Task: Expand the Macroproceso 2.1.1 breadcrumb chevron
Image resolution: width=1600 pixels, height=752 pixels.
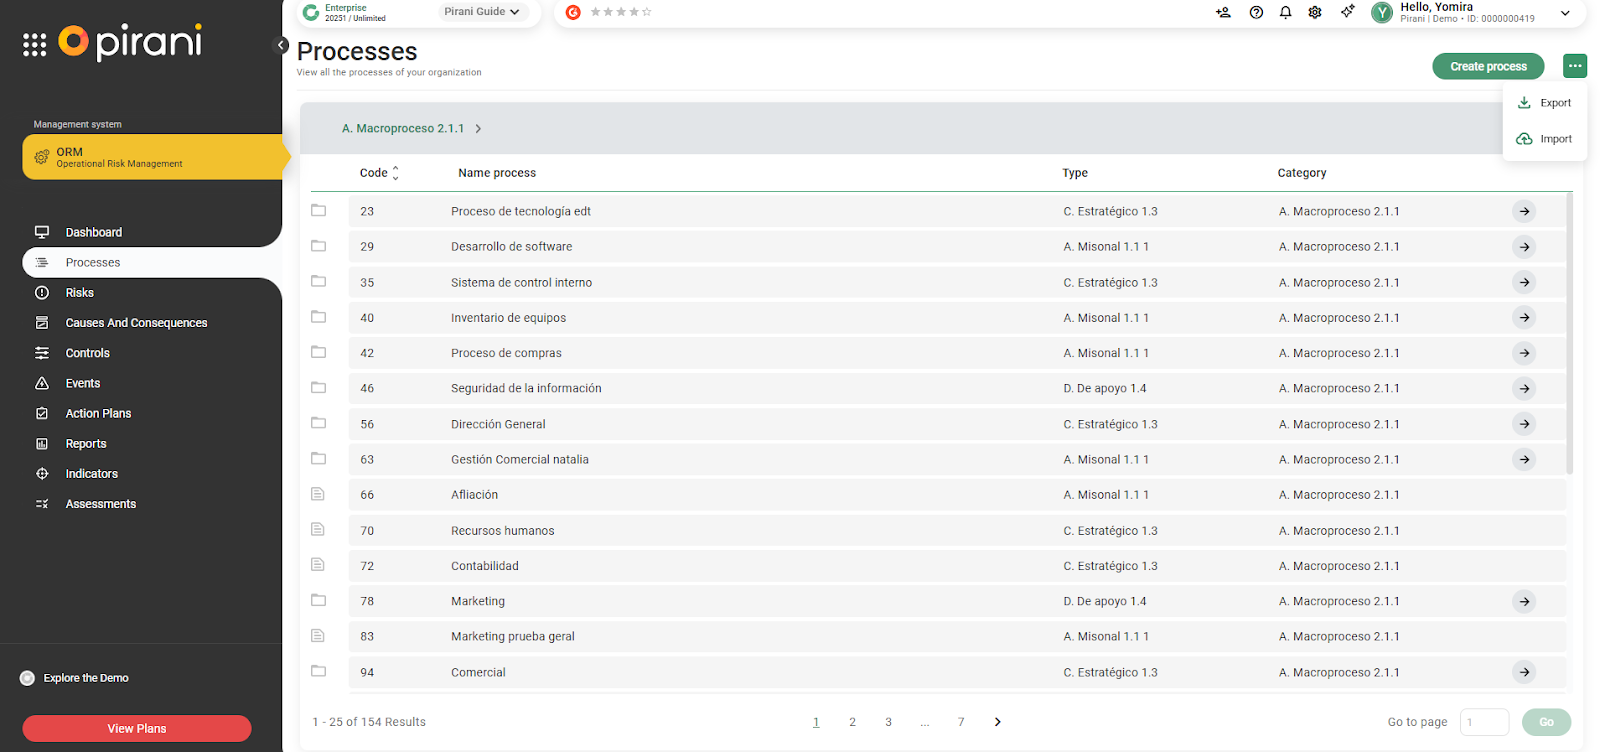Action: click(x=479, y=129)
